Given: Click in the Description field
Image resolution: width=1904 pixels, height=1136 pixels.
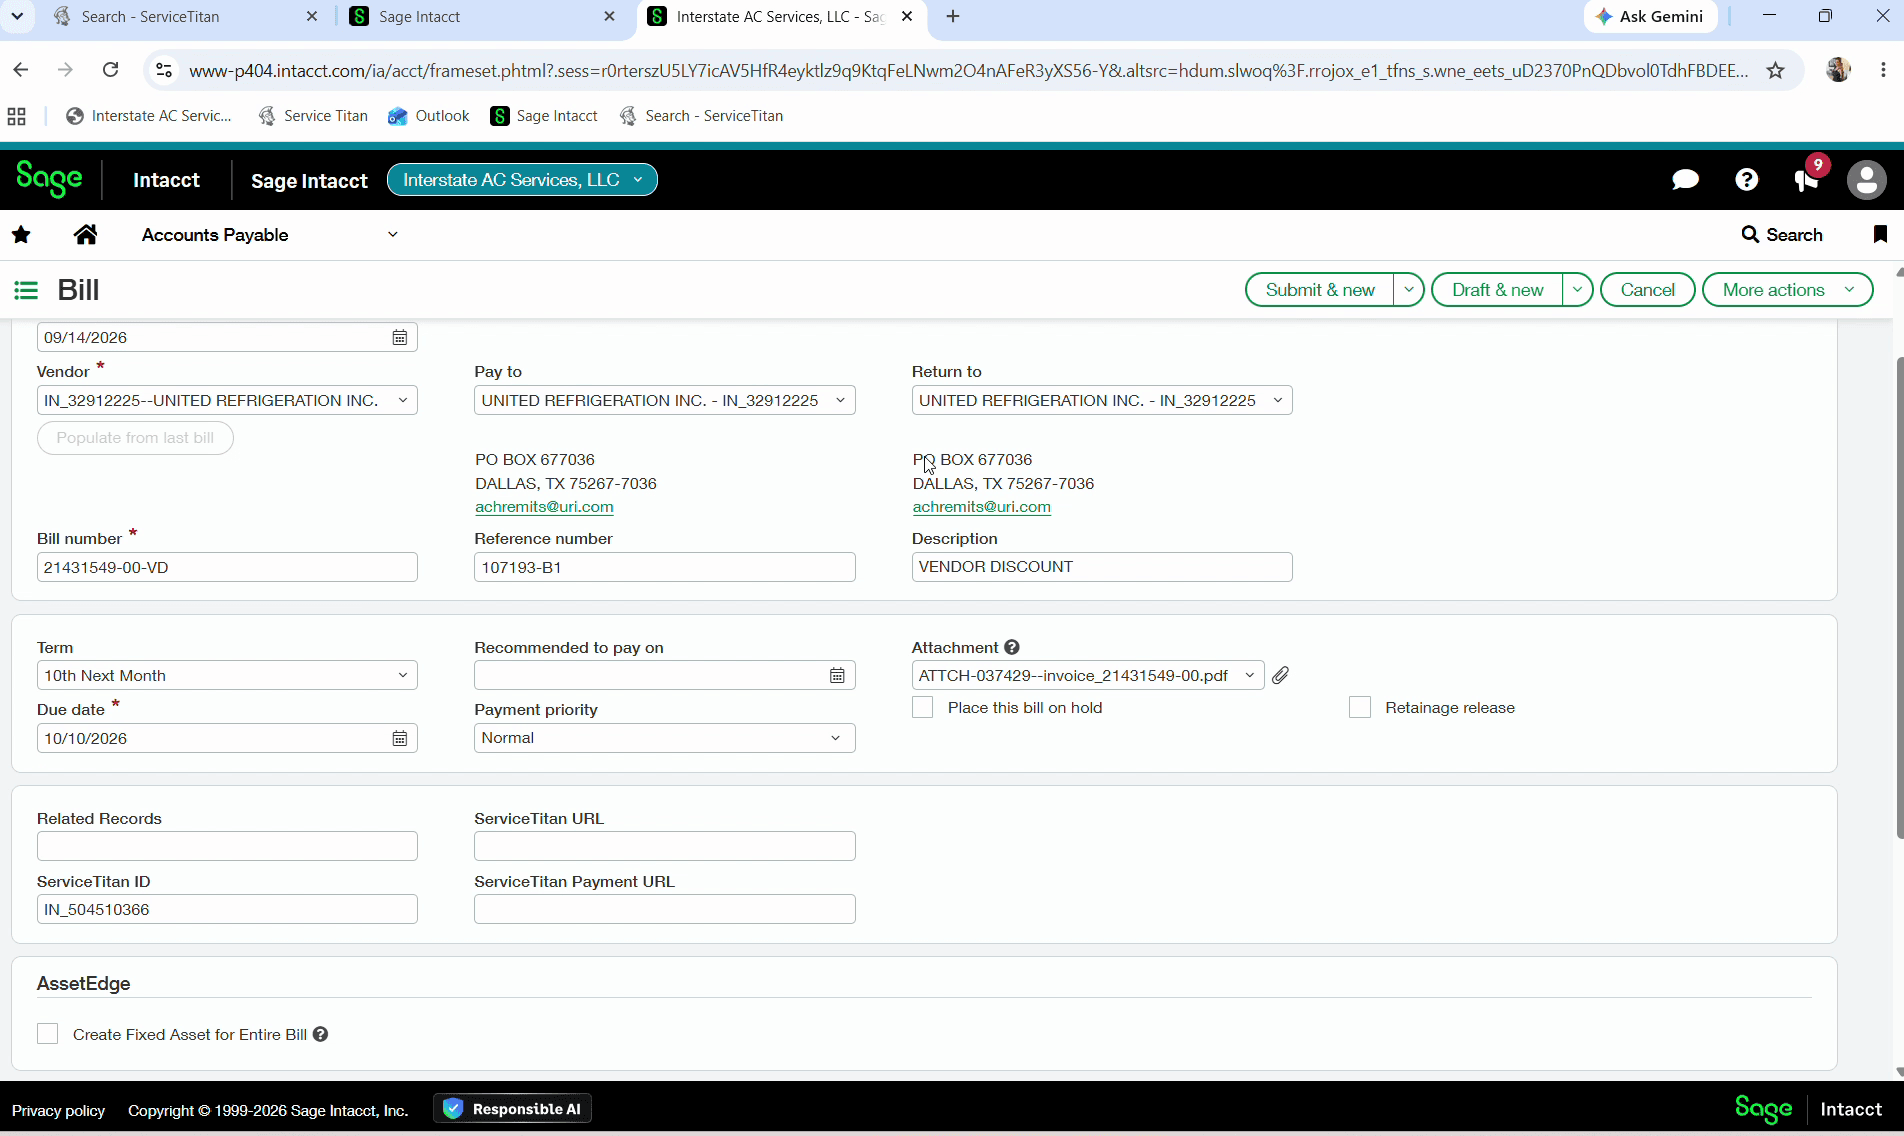Looking at the screenshot, I should tap(1102, 567).
